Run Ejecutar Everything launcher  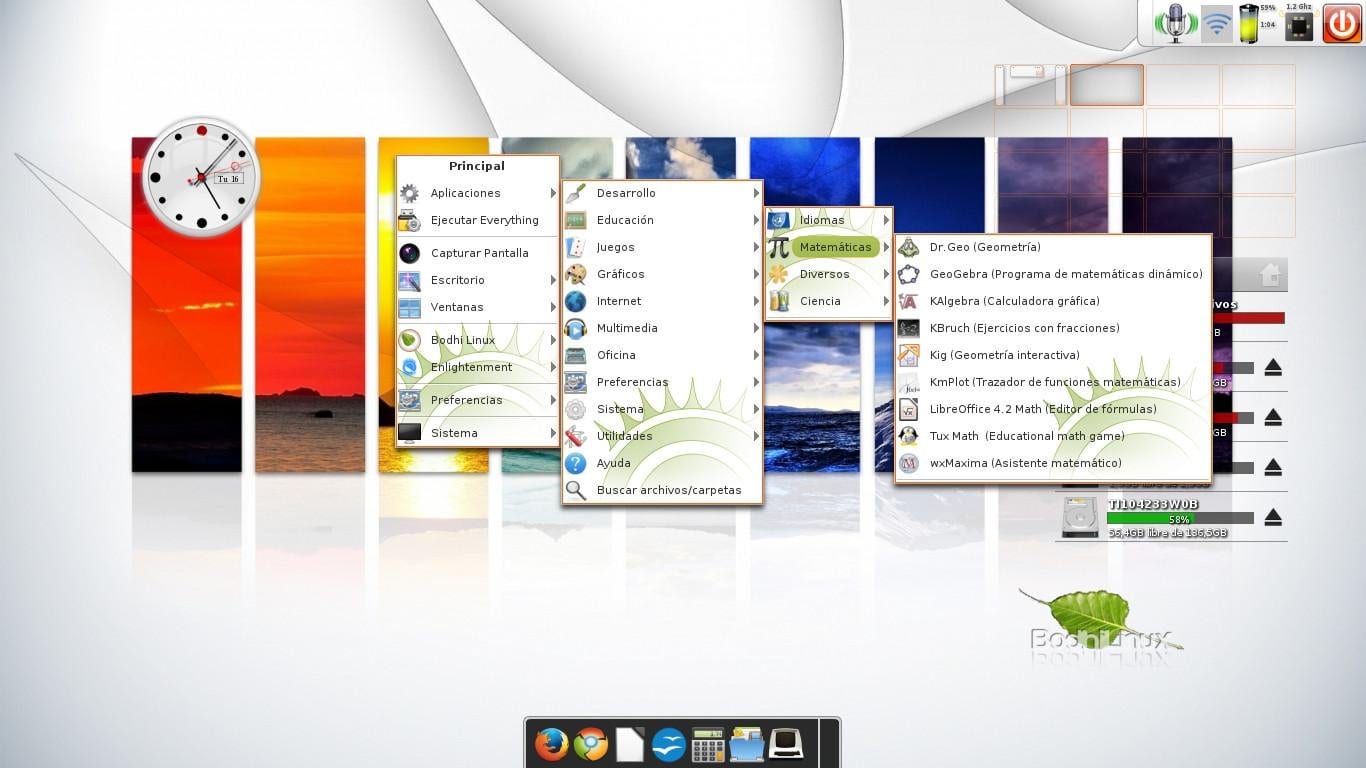477,220
